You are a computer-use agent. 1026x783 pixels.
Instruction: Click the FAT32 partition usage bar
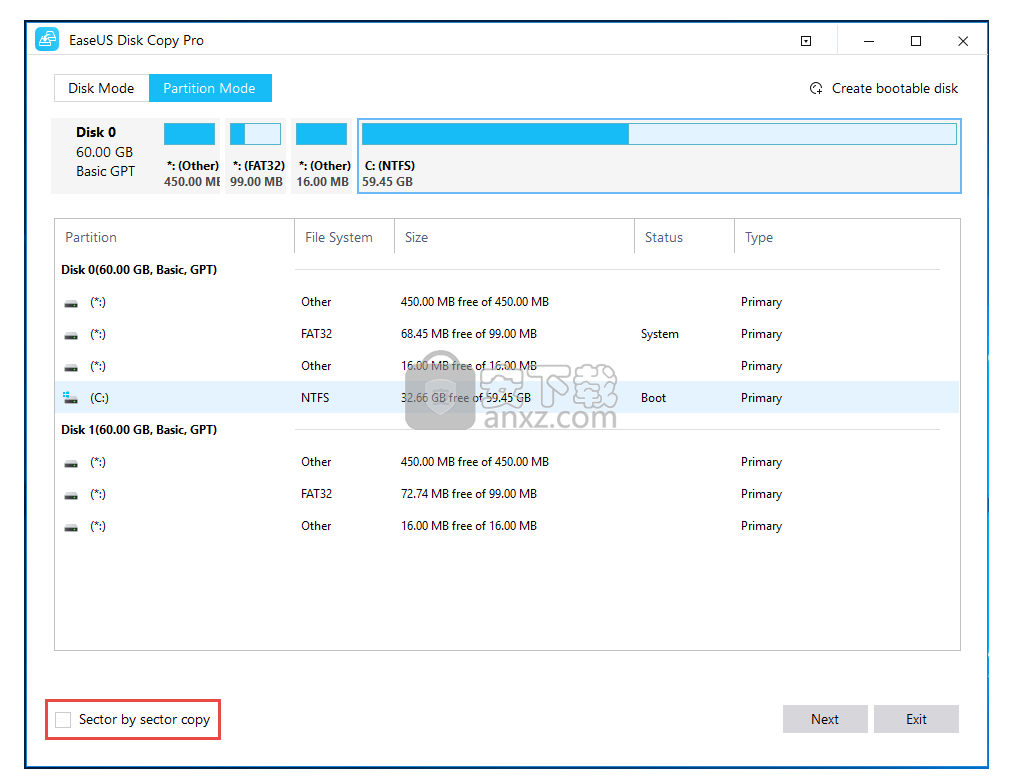click(x=255, y=134)
